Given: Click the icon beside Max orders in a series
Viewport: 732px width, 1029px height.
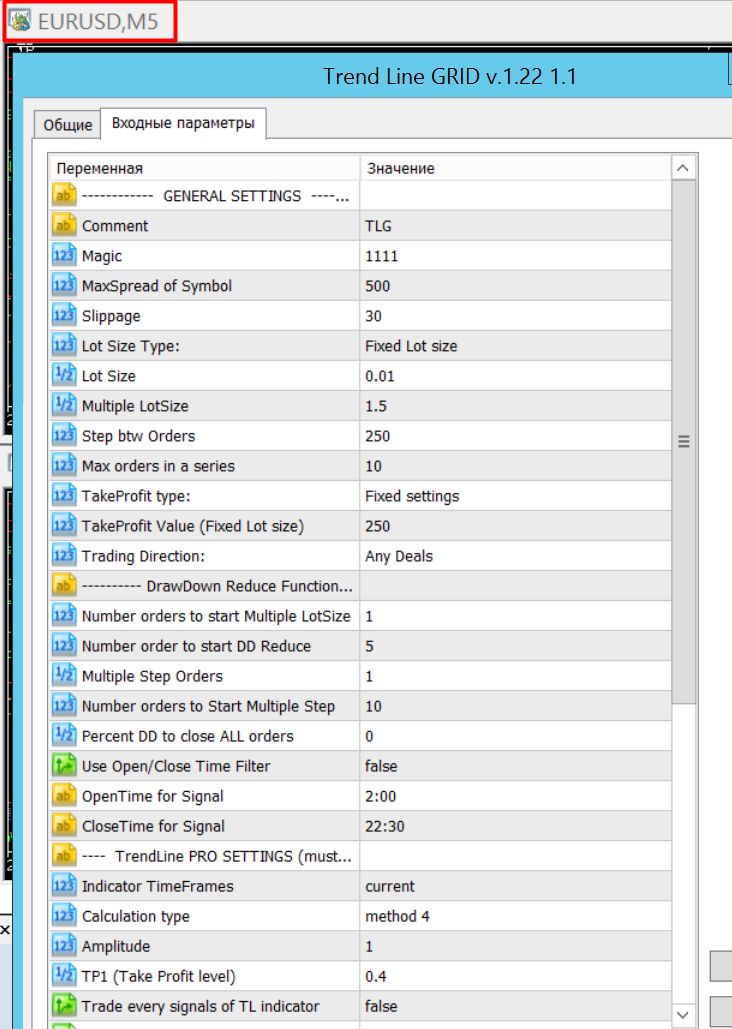Looking at the screenshot, I should [64, 465].
